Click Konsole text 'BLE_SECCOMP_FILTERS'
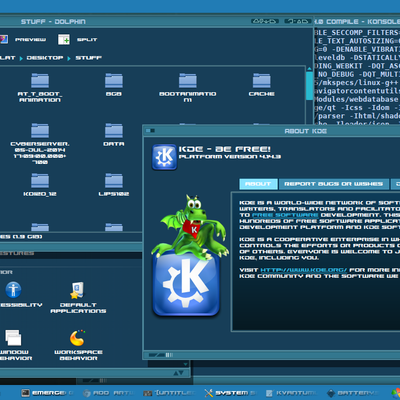 pyautogui.click(x=357, y=33)
